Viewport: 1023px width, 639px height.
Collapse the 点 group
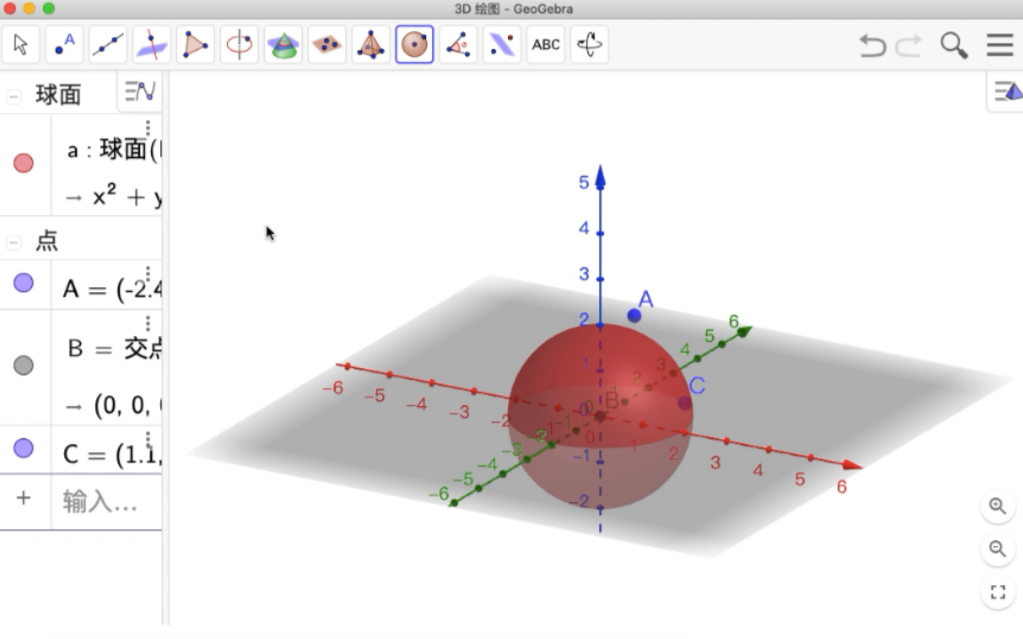point(13,243)
